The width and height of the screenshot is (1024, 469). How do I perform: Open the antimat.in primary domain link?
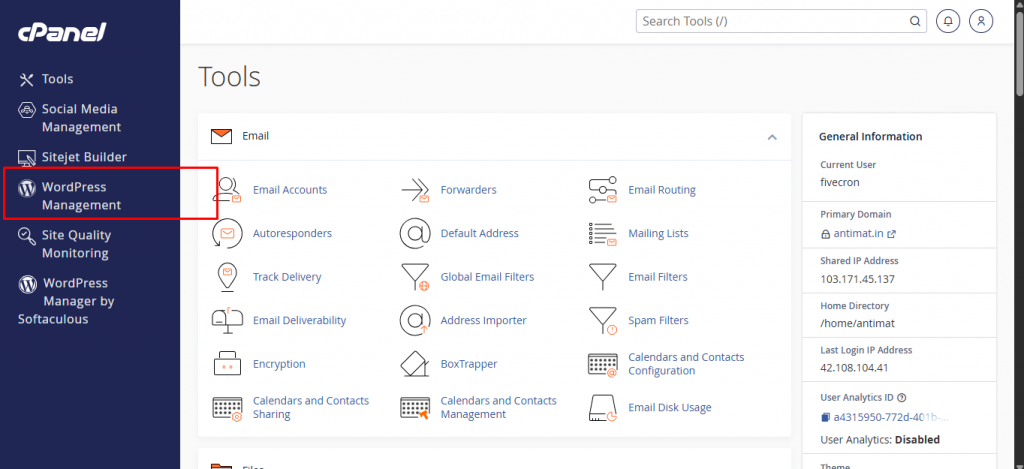click(x=858, y=233)
